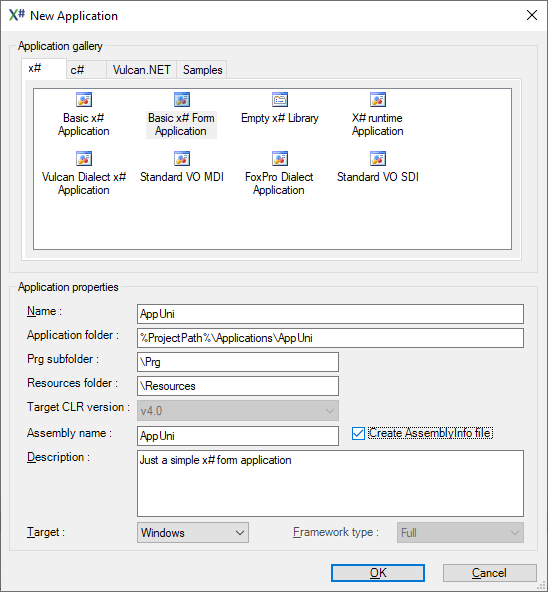Viewport: 548px width, 592px height.
Task: Choose the Standard VO MDI icon
Action: click(182, 159)
